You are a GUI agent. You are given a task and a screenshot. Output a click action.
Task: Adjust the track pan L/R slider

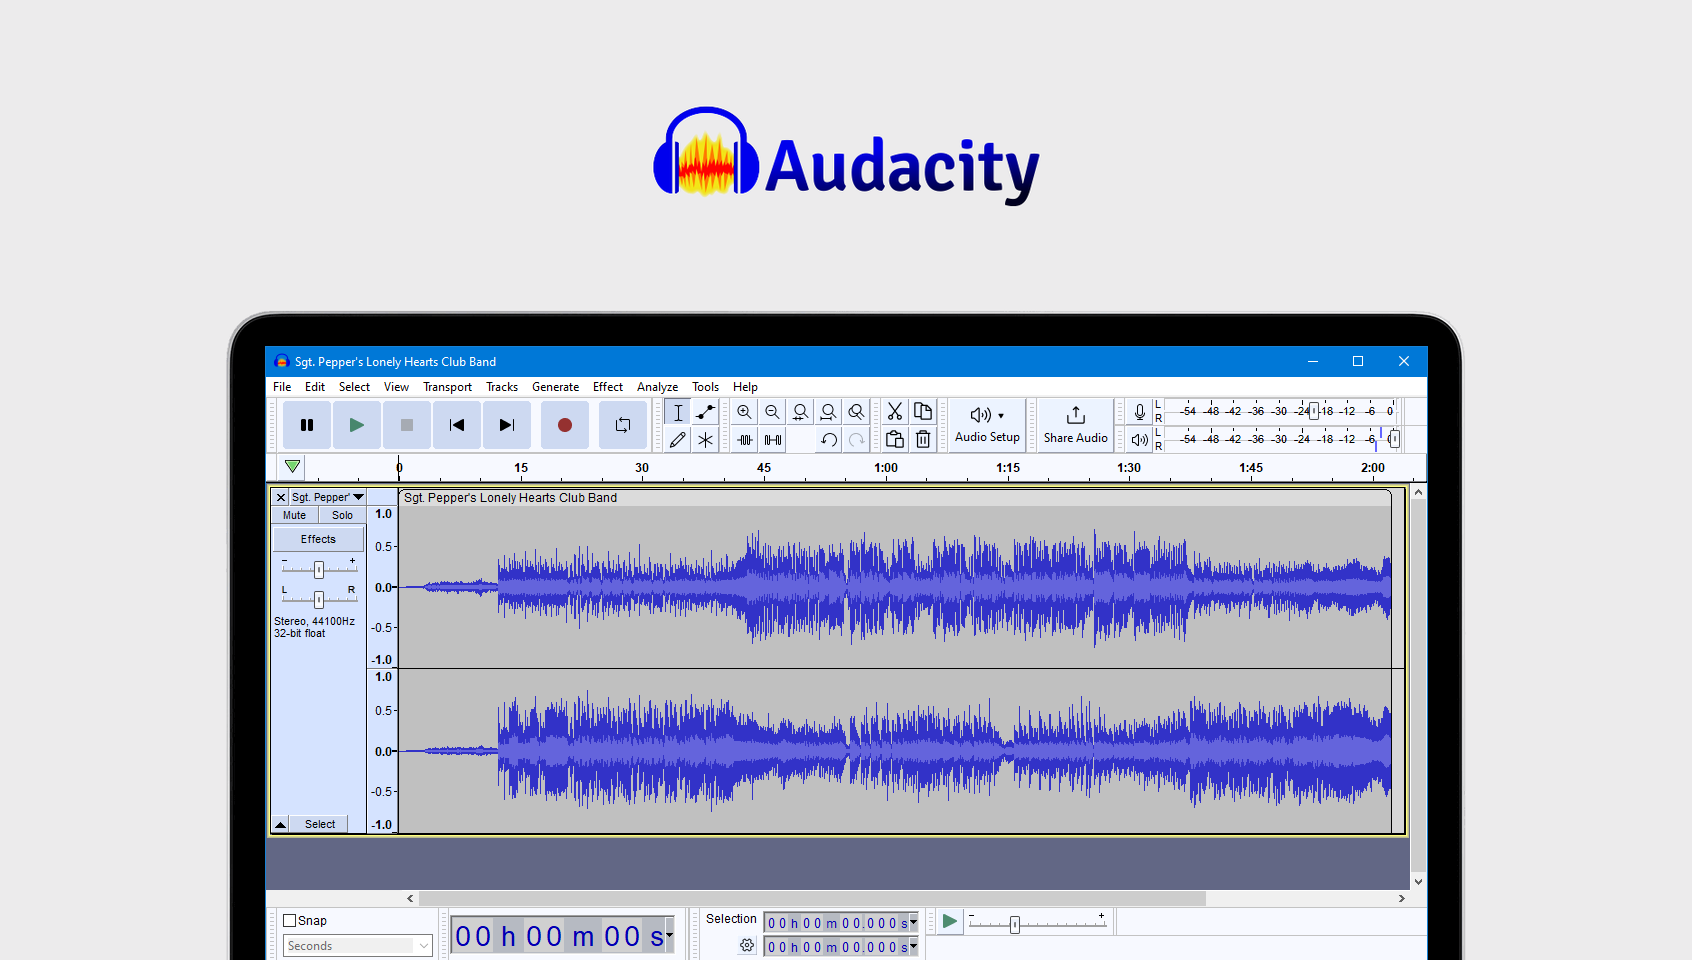[x=319, y=599]
